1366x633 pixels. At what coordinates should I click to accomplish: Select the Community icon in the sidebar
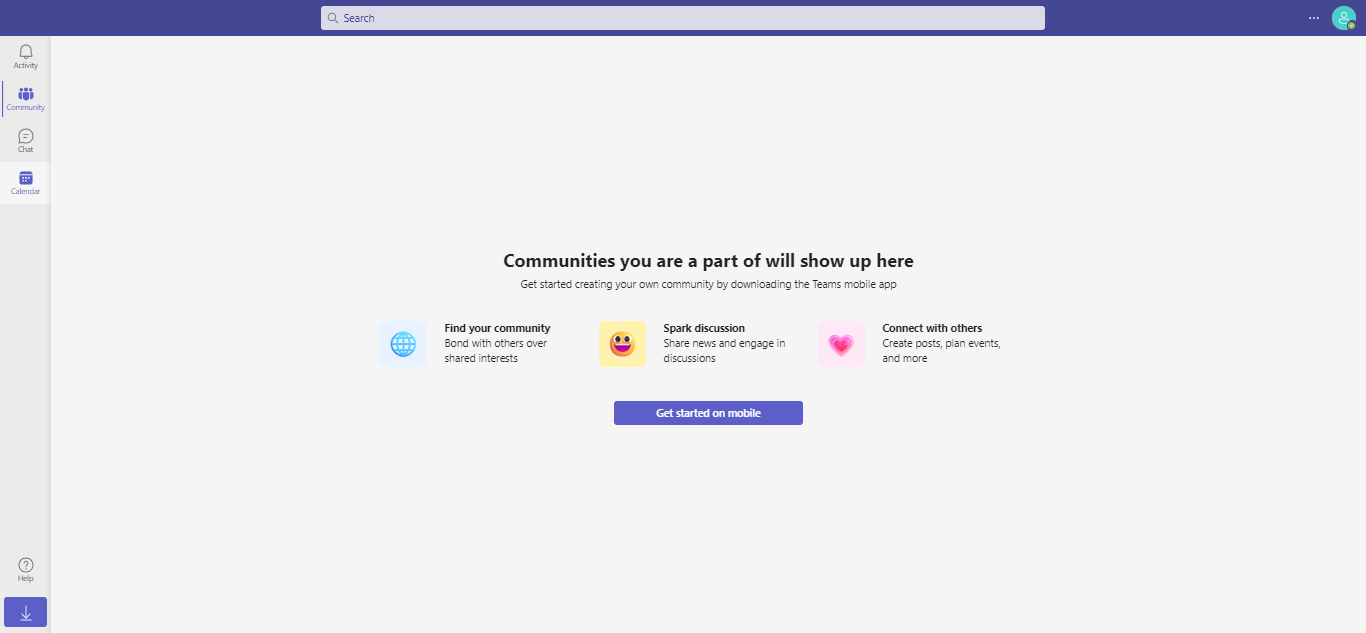coord(26,98)
